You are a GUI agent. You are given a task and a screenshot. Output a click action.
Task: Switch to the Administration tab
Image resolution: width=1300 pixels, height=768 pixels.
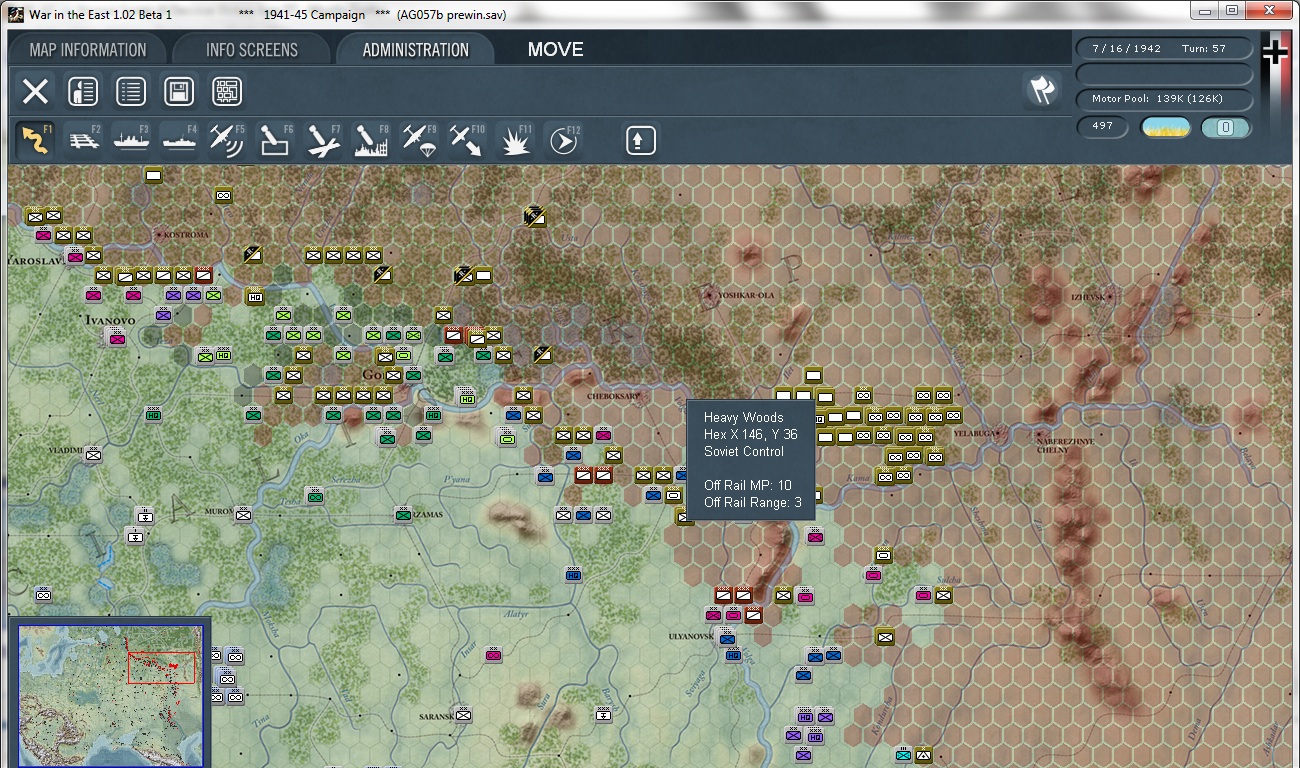point(416,50)
